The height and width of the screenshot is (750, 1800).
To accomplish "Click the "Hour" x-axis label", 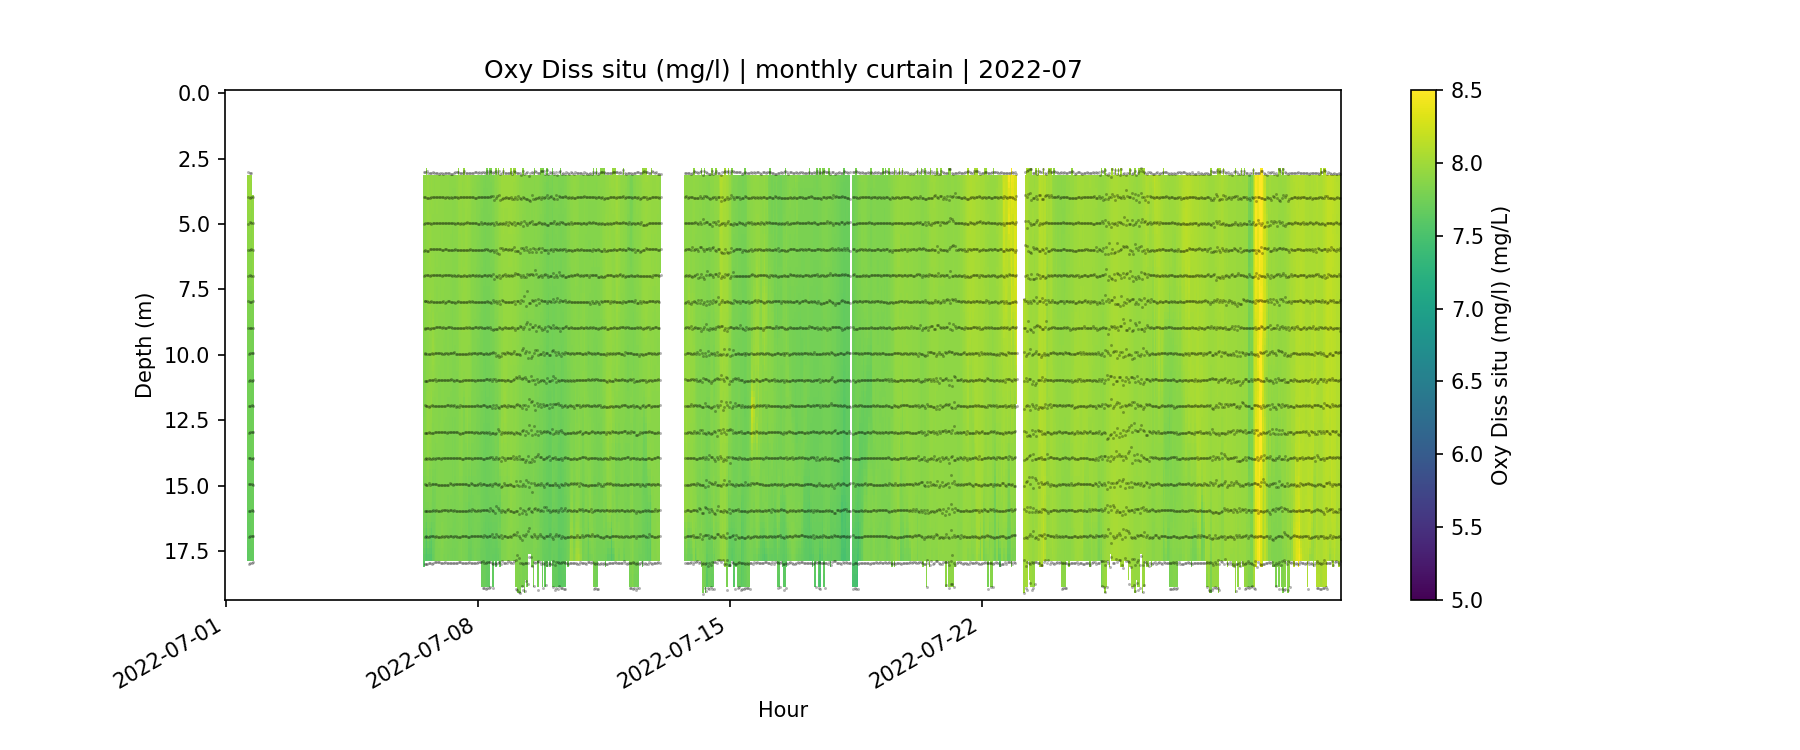I will tap(782, 710).
